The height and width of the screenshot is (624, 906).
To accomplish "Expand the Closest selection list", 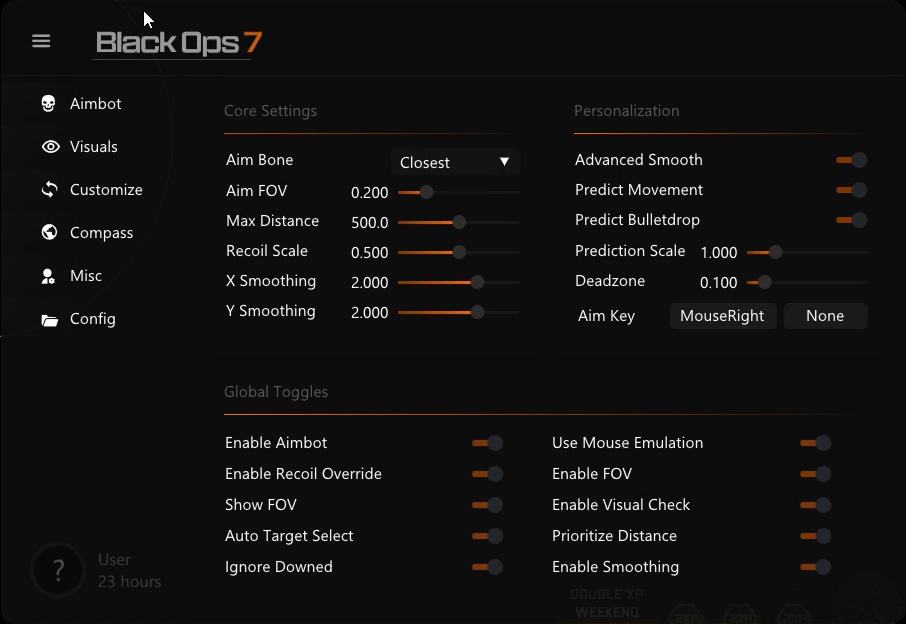I will coord(455,161).
